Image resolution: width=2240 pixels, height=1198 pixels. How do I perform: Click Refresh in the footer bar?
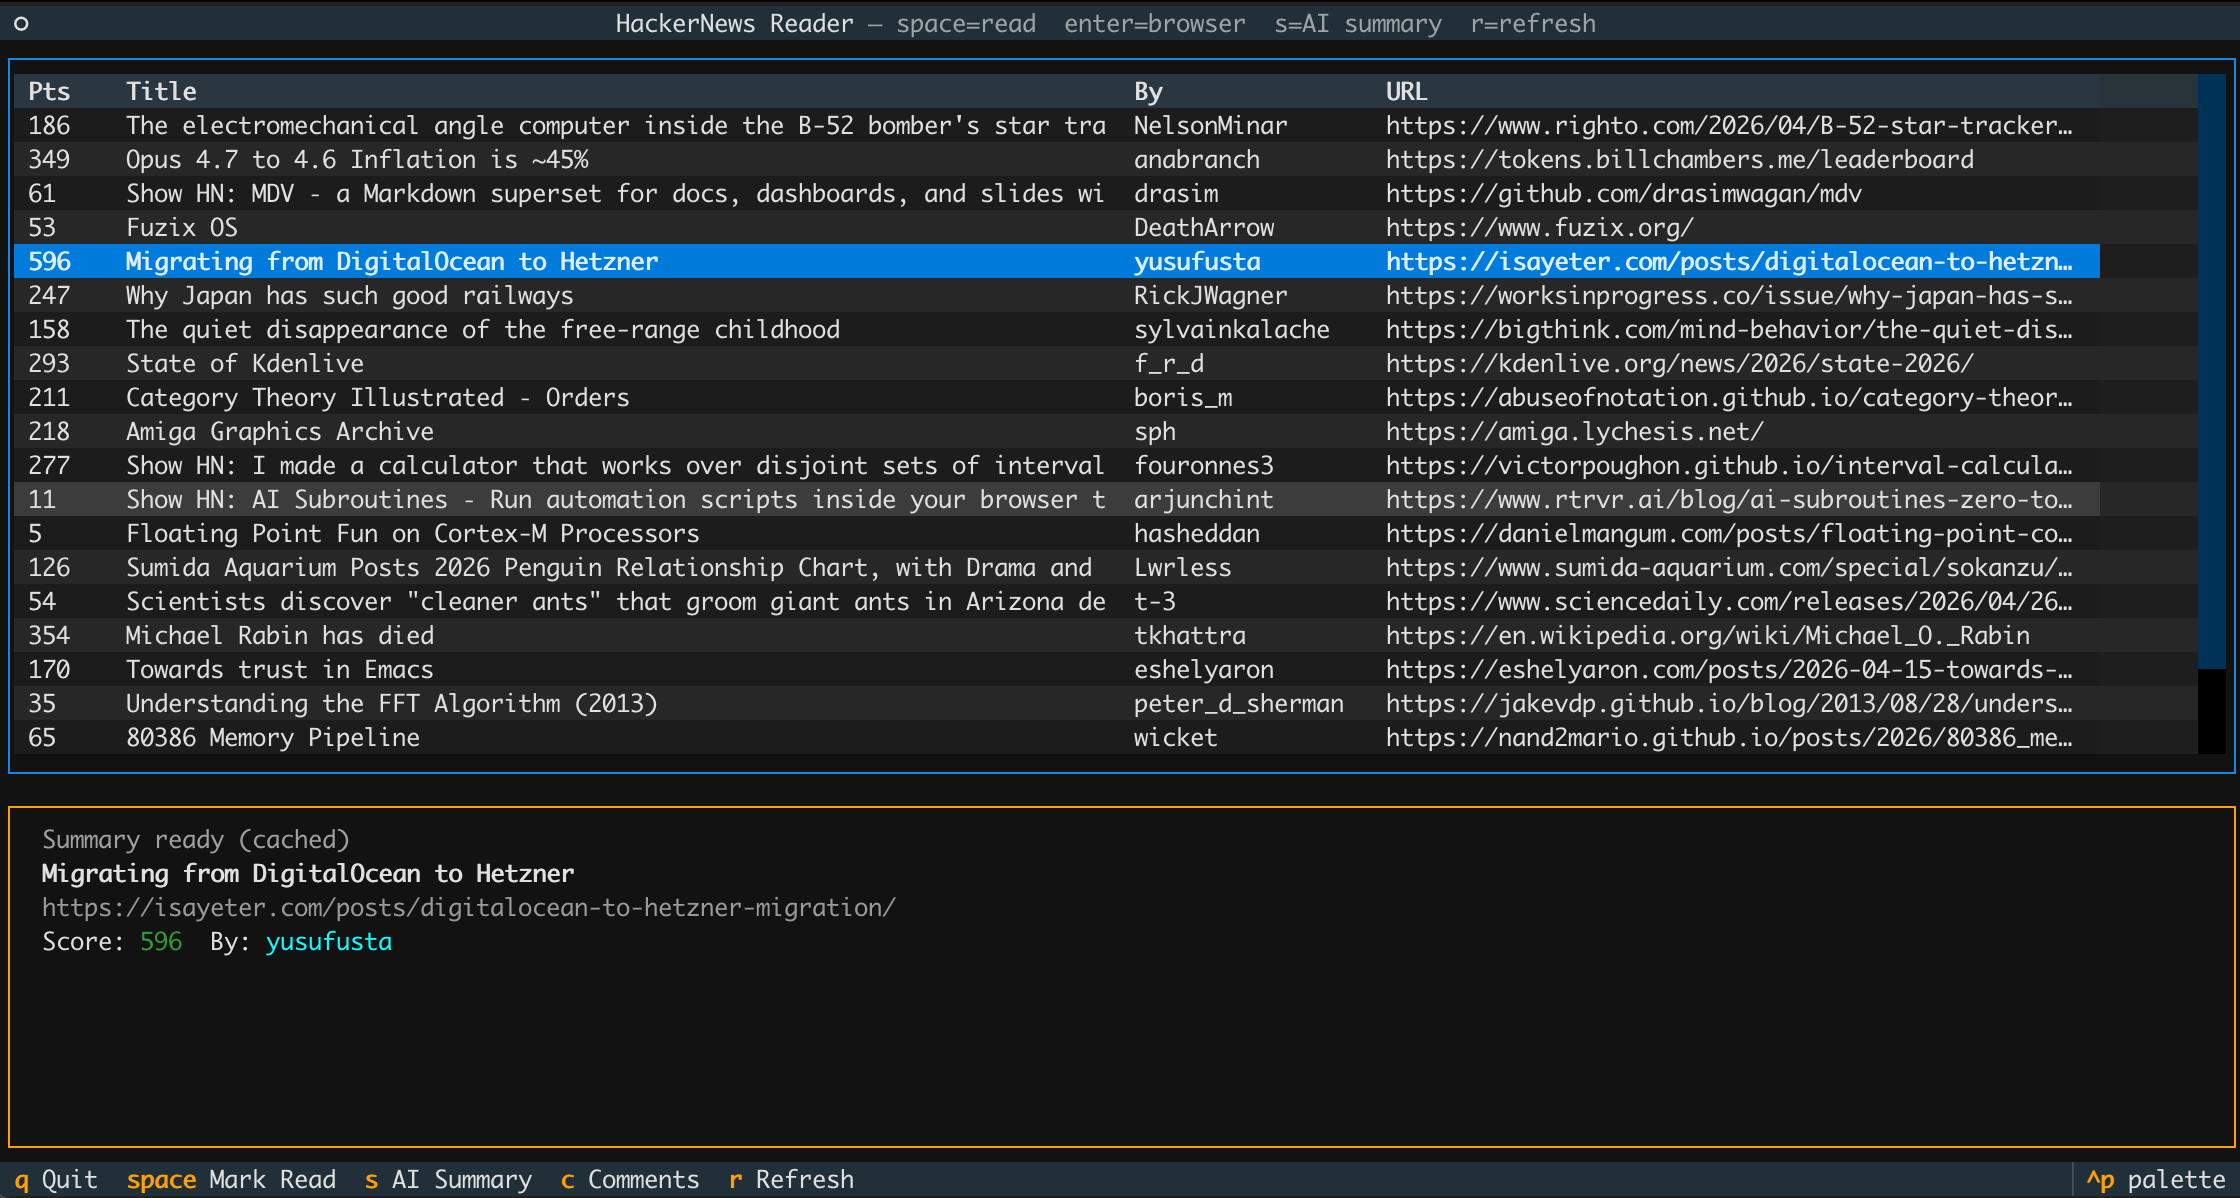(x=791, y=1180)
